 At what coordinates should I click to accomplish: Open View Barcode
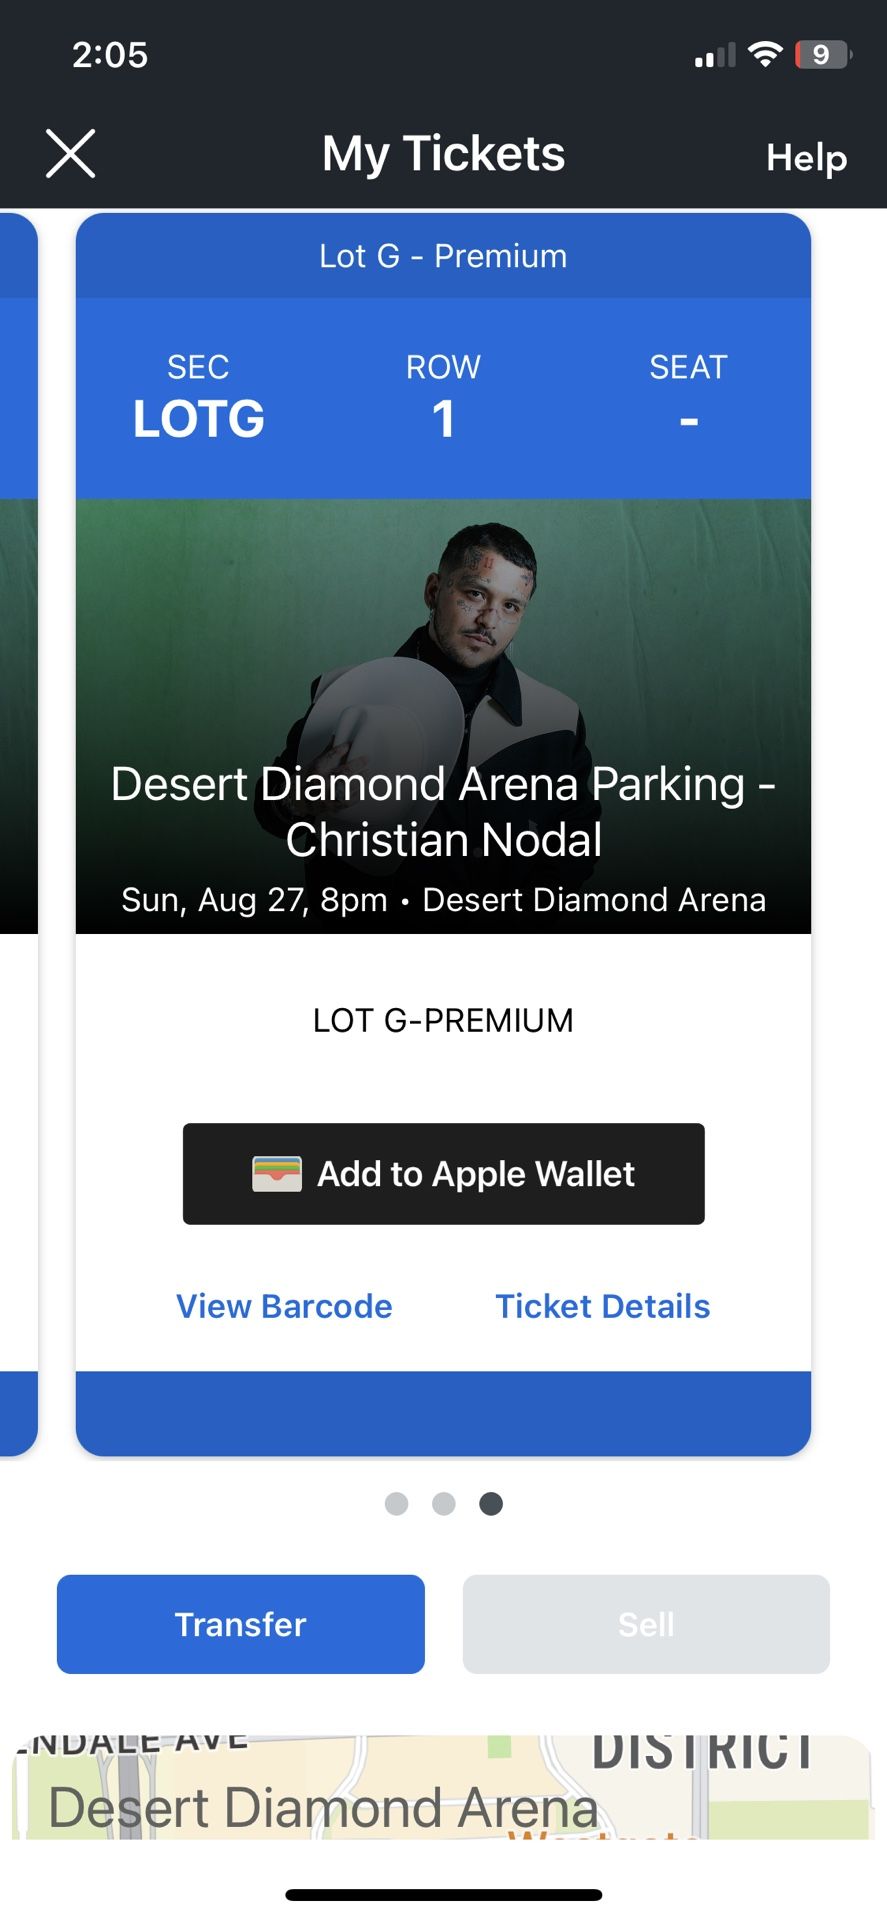click(x=284, y=1306)
